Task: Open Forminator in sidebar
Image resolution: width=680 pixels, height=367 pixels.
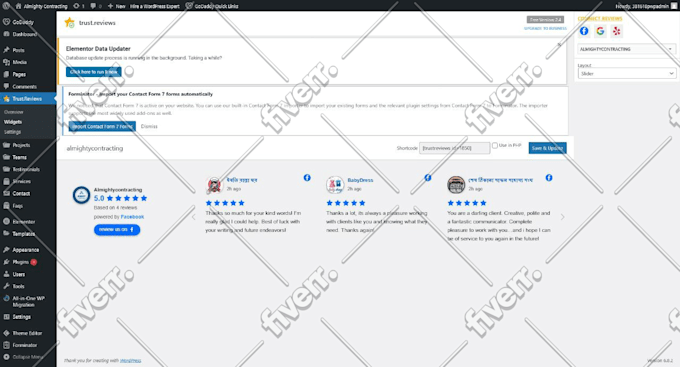Action: point(25,345)
